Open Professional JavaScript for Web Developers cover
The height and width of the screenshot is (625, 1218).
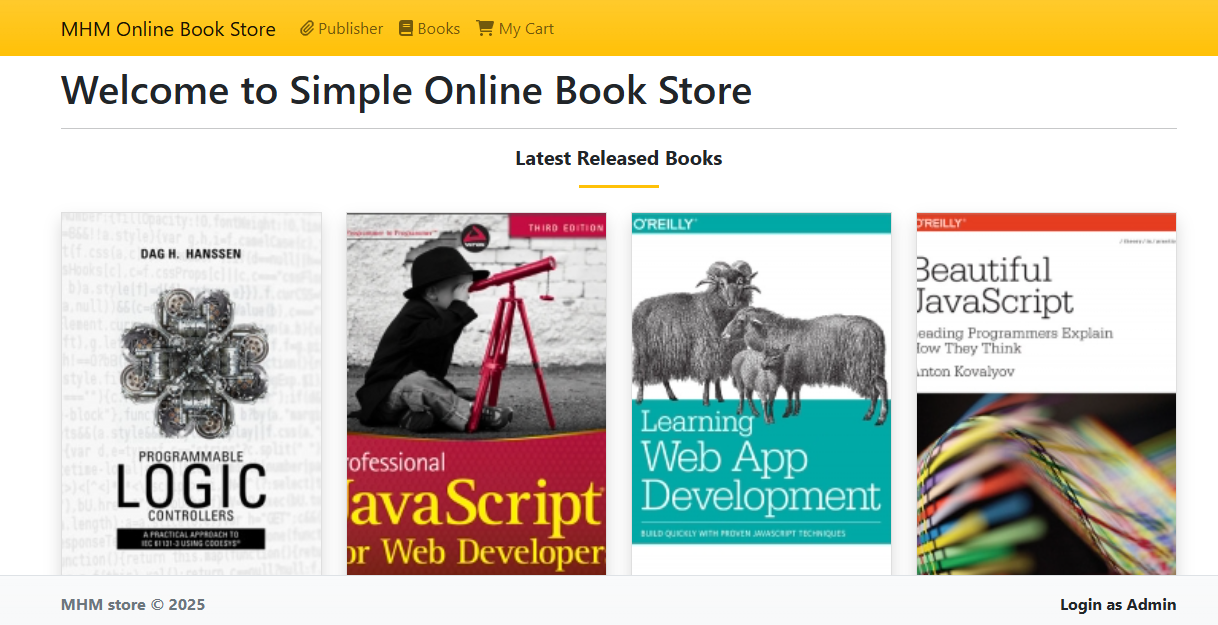[476, 394]
